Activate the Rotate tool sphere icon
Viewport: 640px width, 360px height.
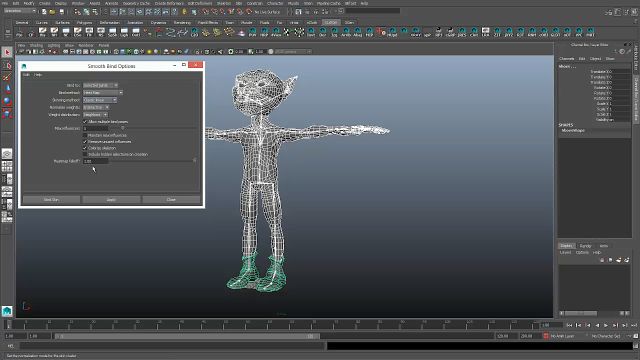pyautogui.click(x=7, y=101)
